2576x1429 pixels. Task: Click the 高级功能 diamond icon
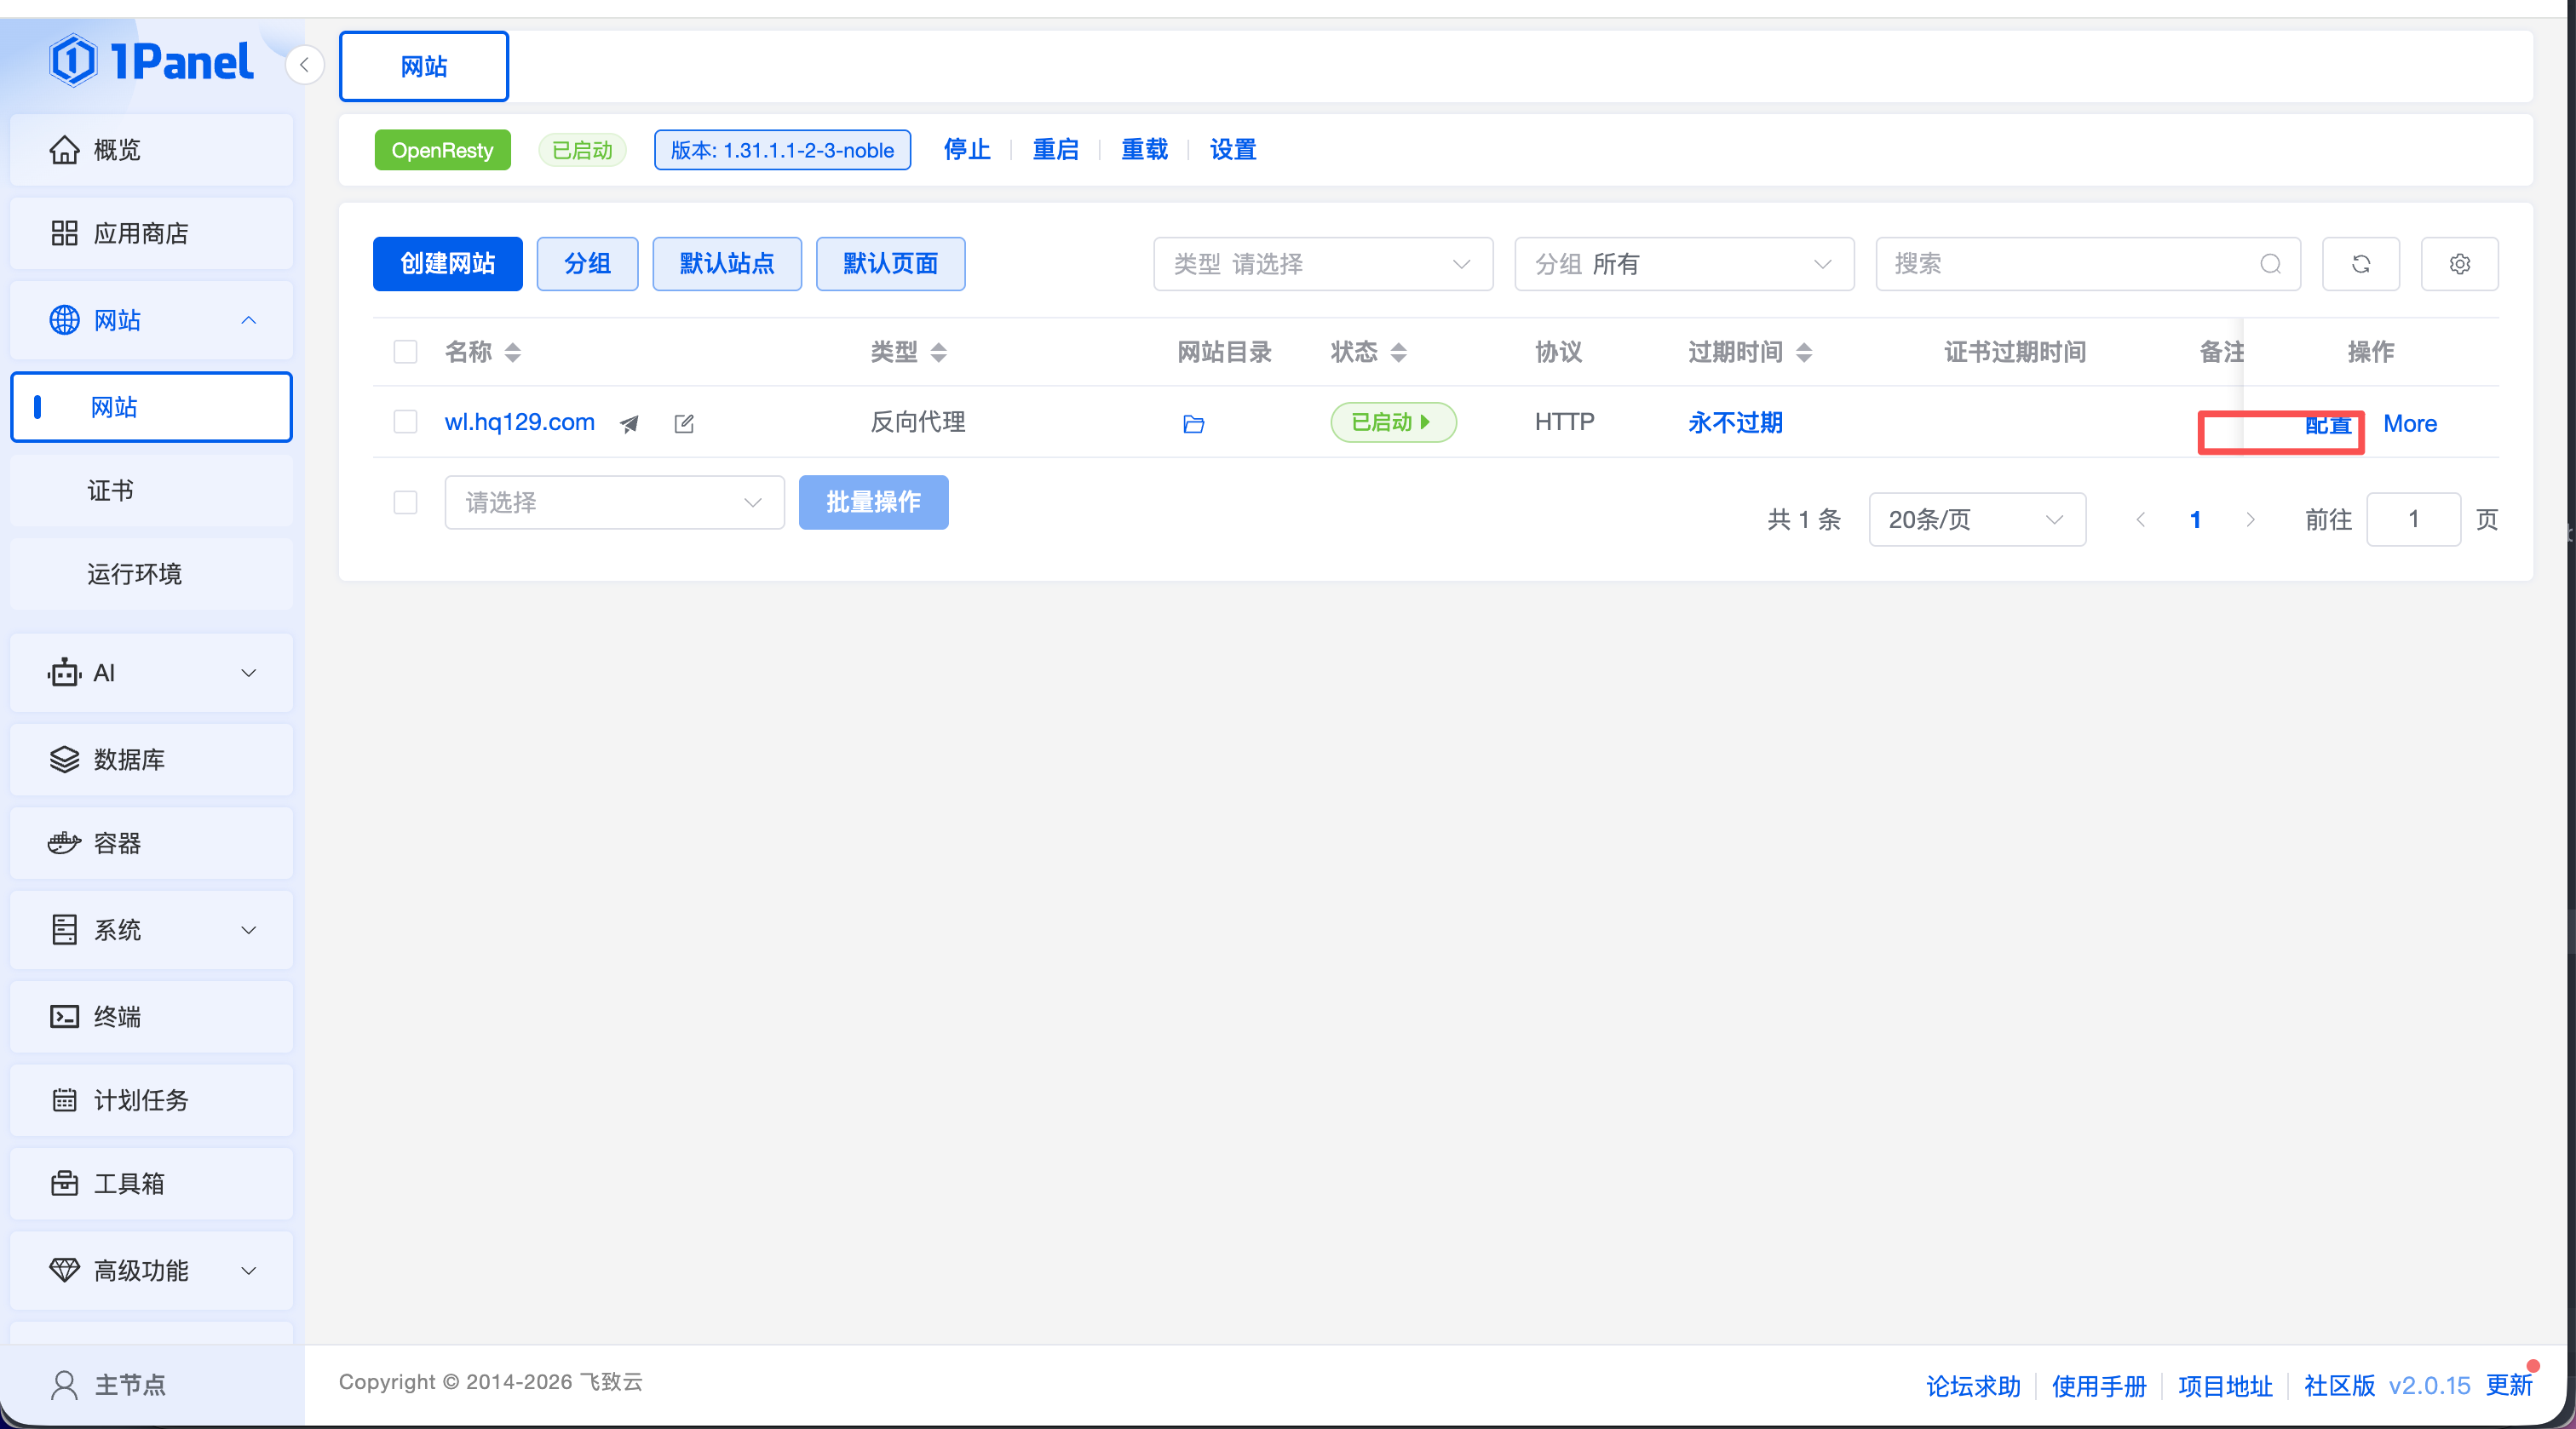pyautogui.click(x=64, y=1270)
